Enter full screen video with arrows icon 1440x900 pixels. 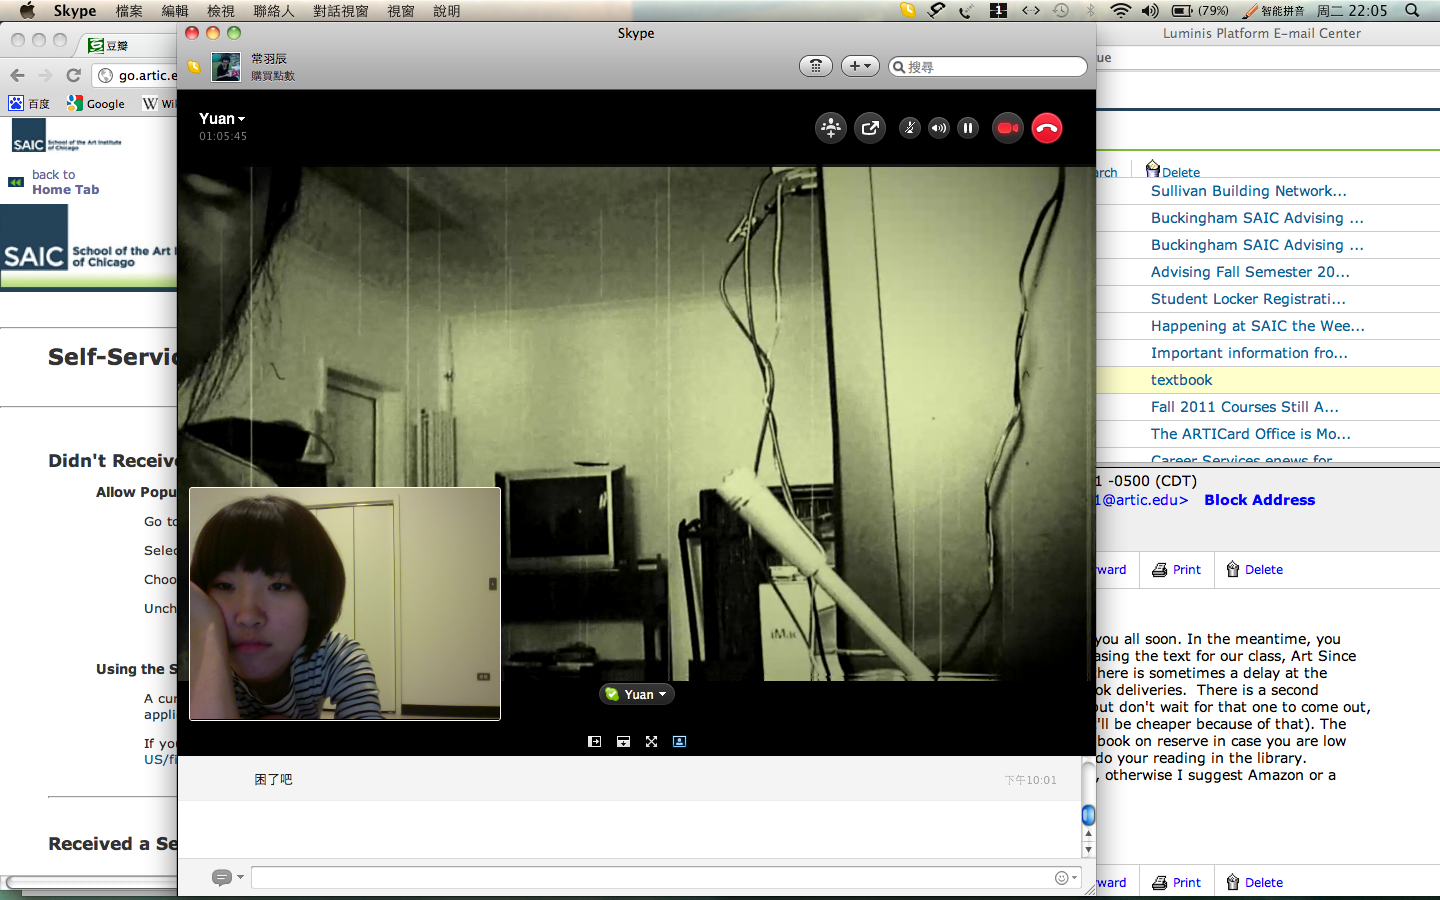tap(651, 741)
